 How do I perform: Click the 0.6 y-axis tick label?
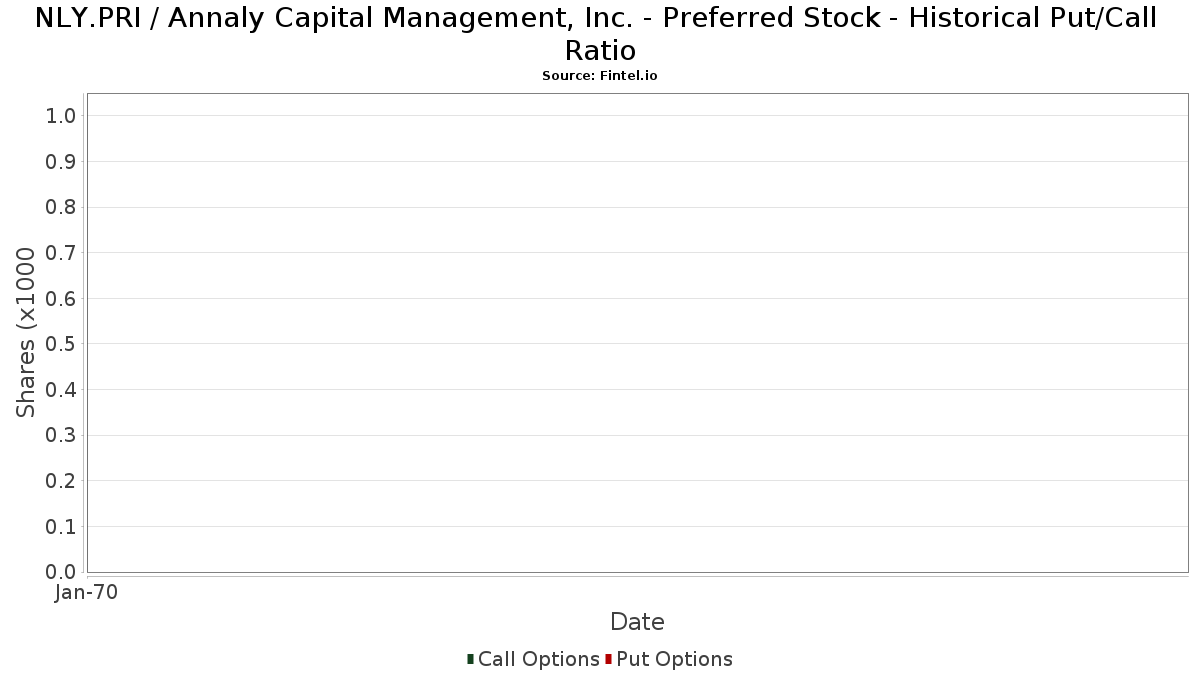click(x=61, y=299)
